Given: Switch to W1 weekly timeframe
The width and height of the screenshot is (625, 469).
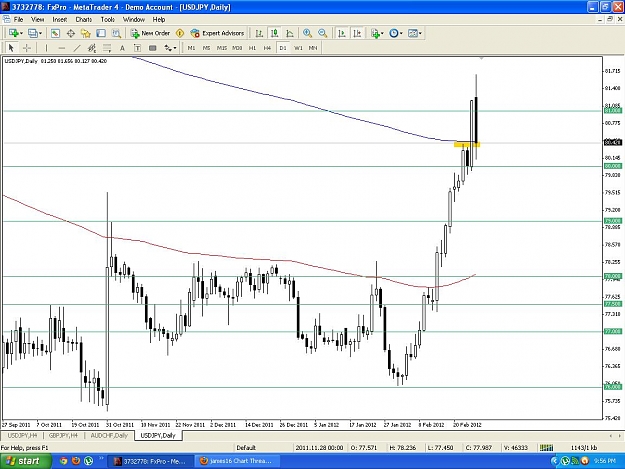Looking at the screenshot, I should [298, 48].
